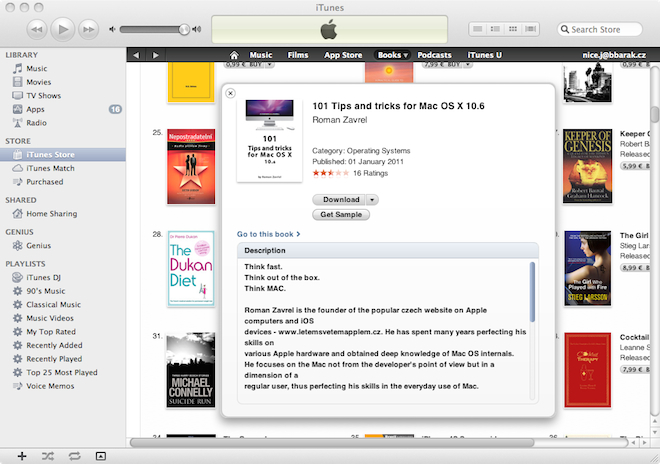Select iTunes Store in the sidebar
The image size is (660, 464).
(x=63, y=155)
